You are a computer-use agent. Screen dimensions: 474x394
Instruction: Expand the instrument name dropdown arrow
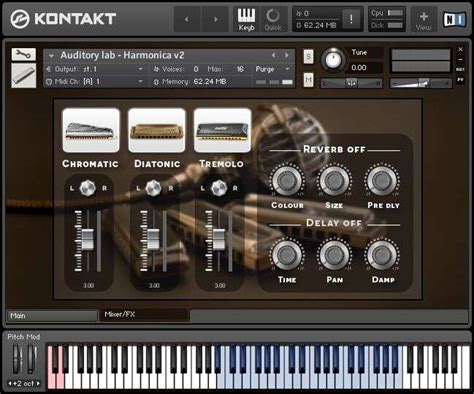(x=51, y=56)
